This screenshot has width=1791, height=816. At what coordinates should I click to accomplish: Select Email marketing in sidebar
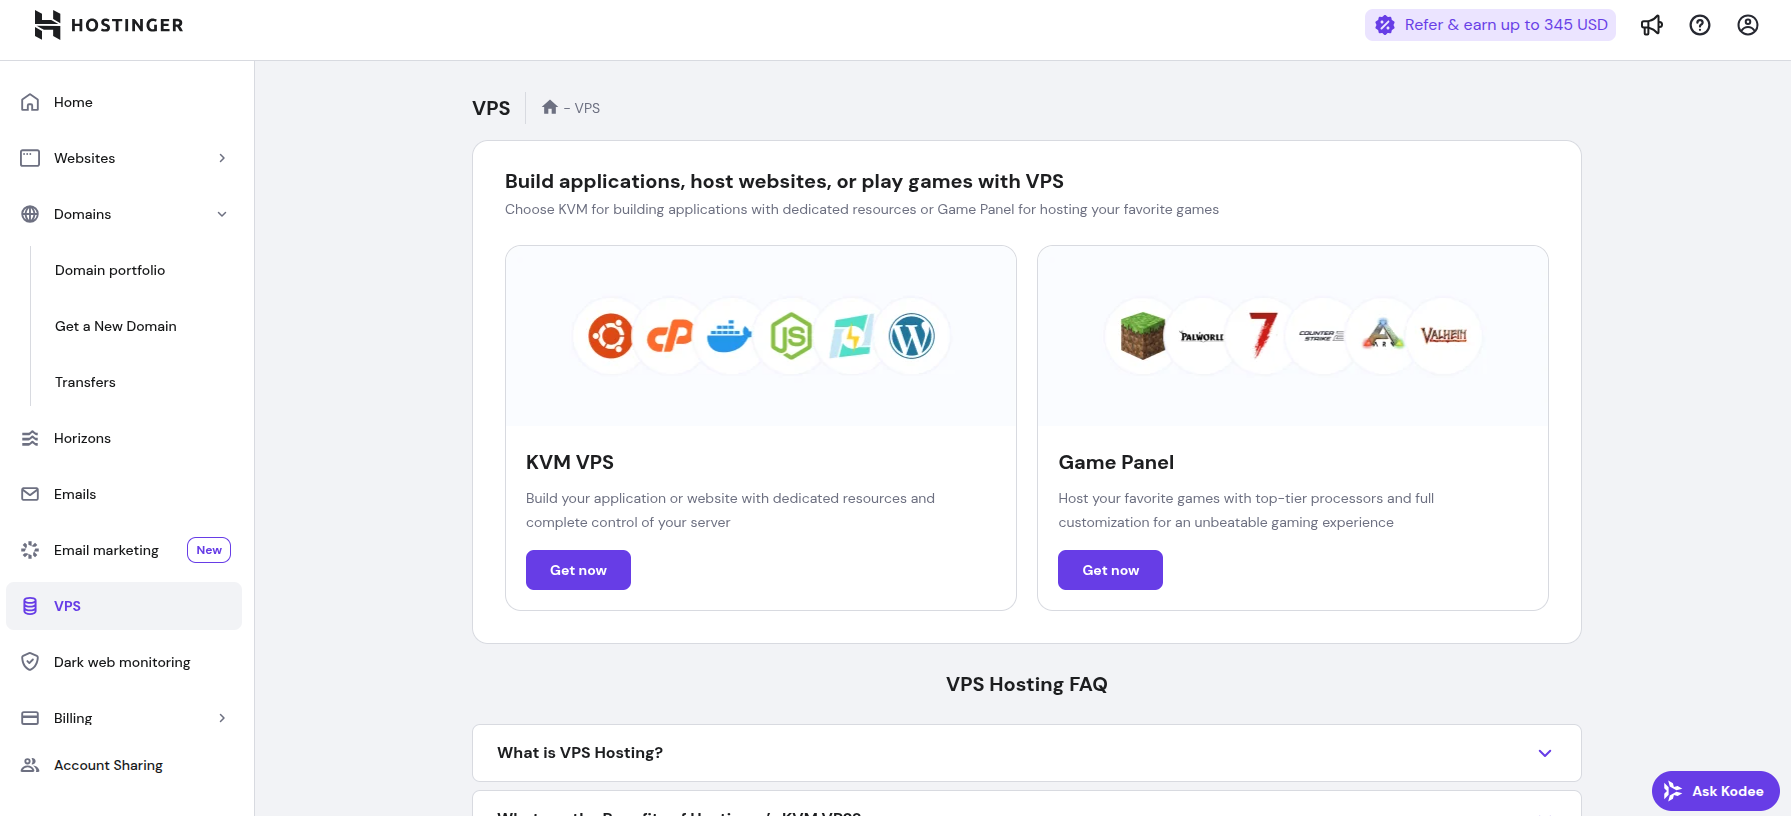(x=106, y=550)
